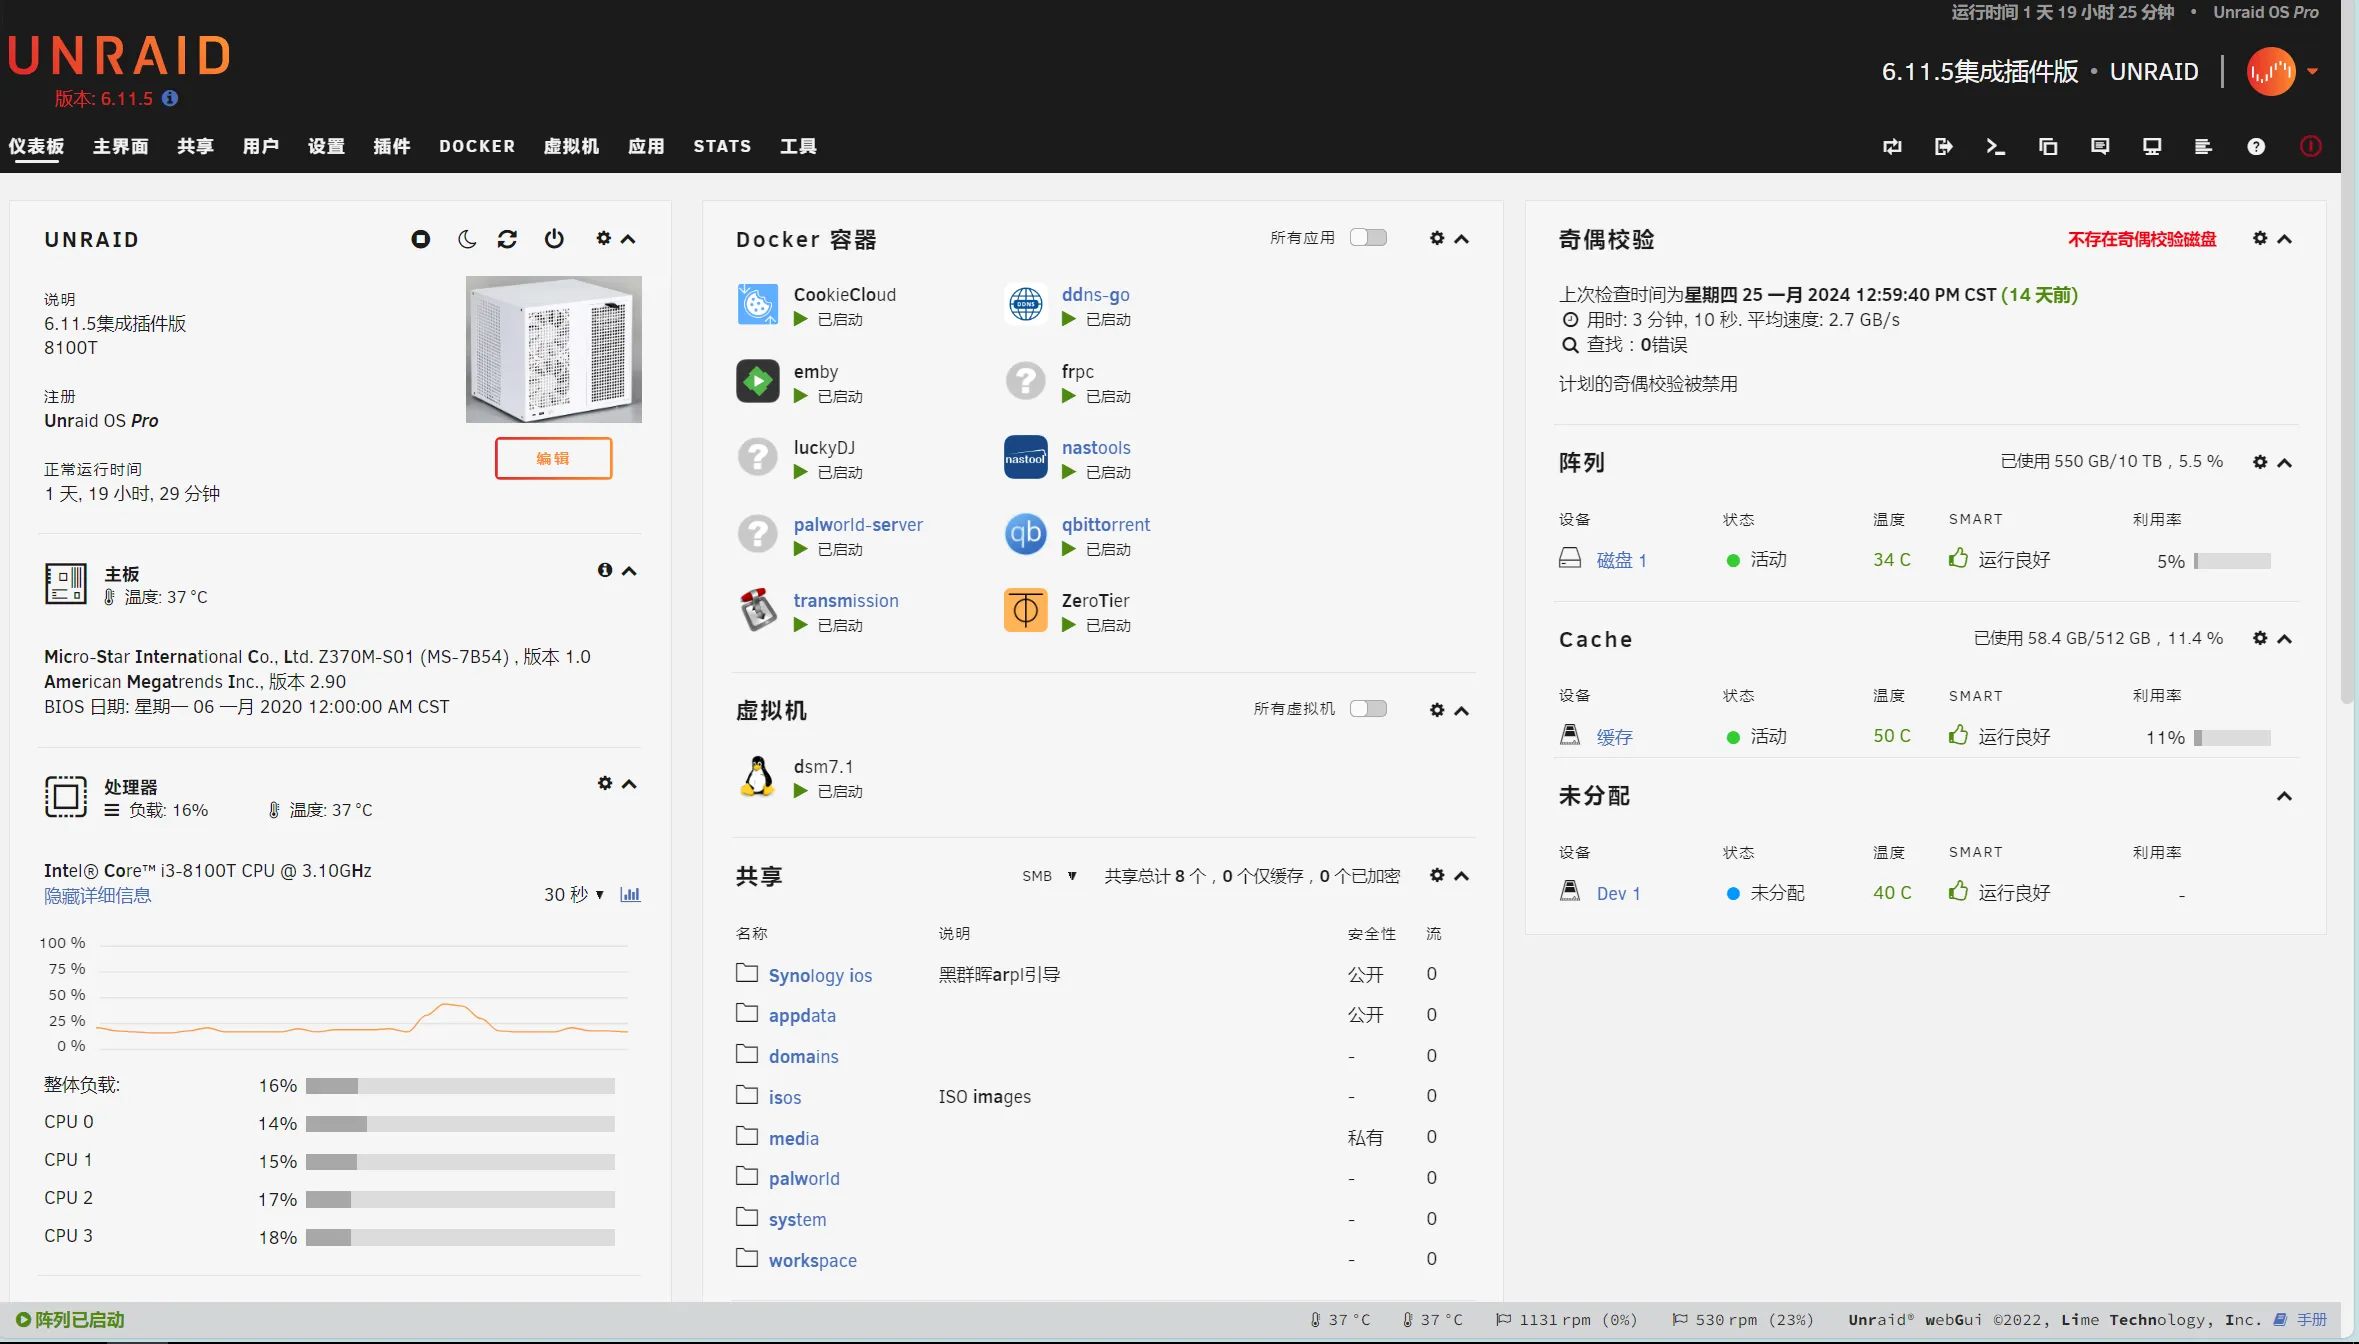Collapse the shares panel
Image resolution: width=2359 pixels, height=1344 pixels.
tap(1462, 876)
